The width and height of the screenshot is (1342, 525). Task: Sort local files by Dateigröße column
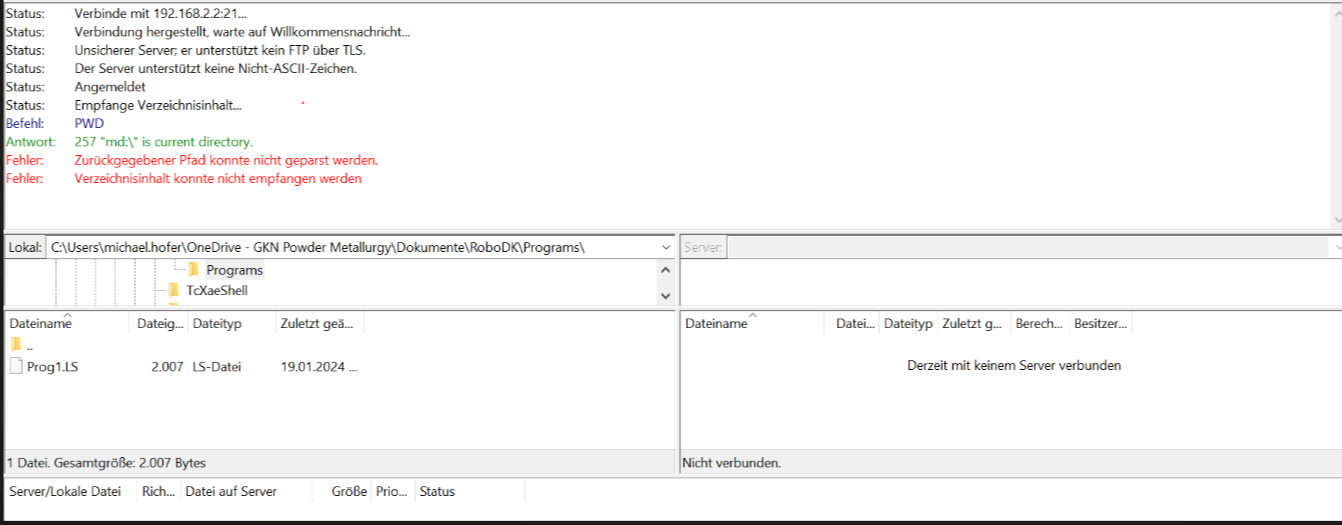click(x=158, y=324)
